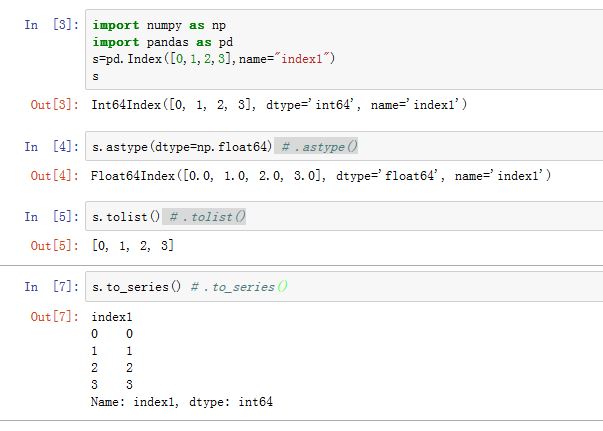Click the Float64Index output text
Image resolution: width=603 pixels, height=431 pixels.
click(x=321, y=176)
